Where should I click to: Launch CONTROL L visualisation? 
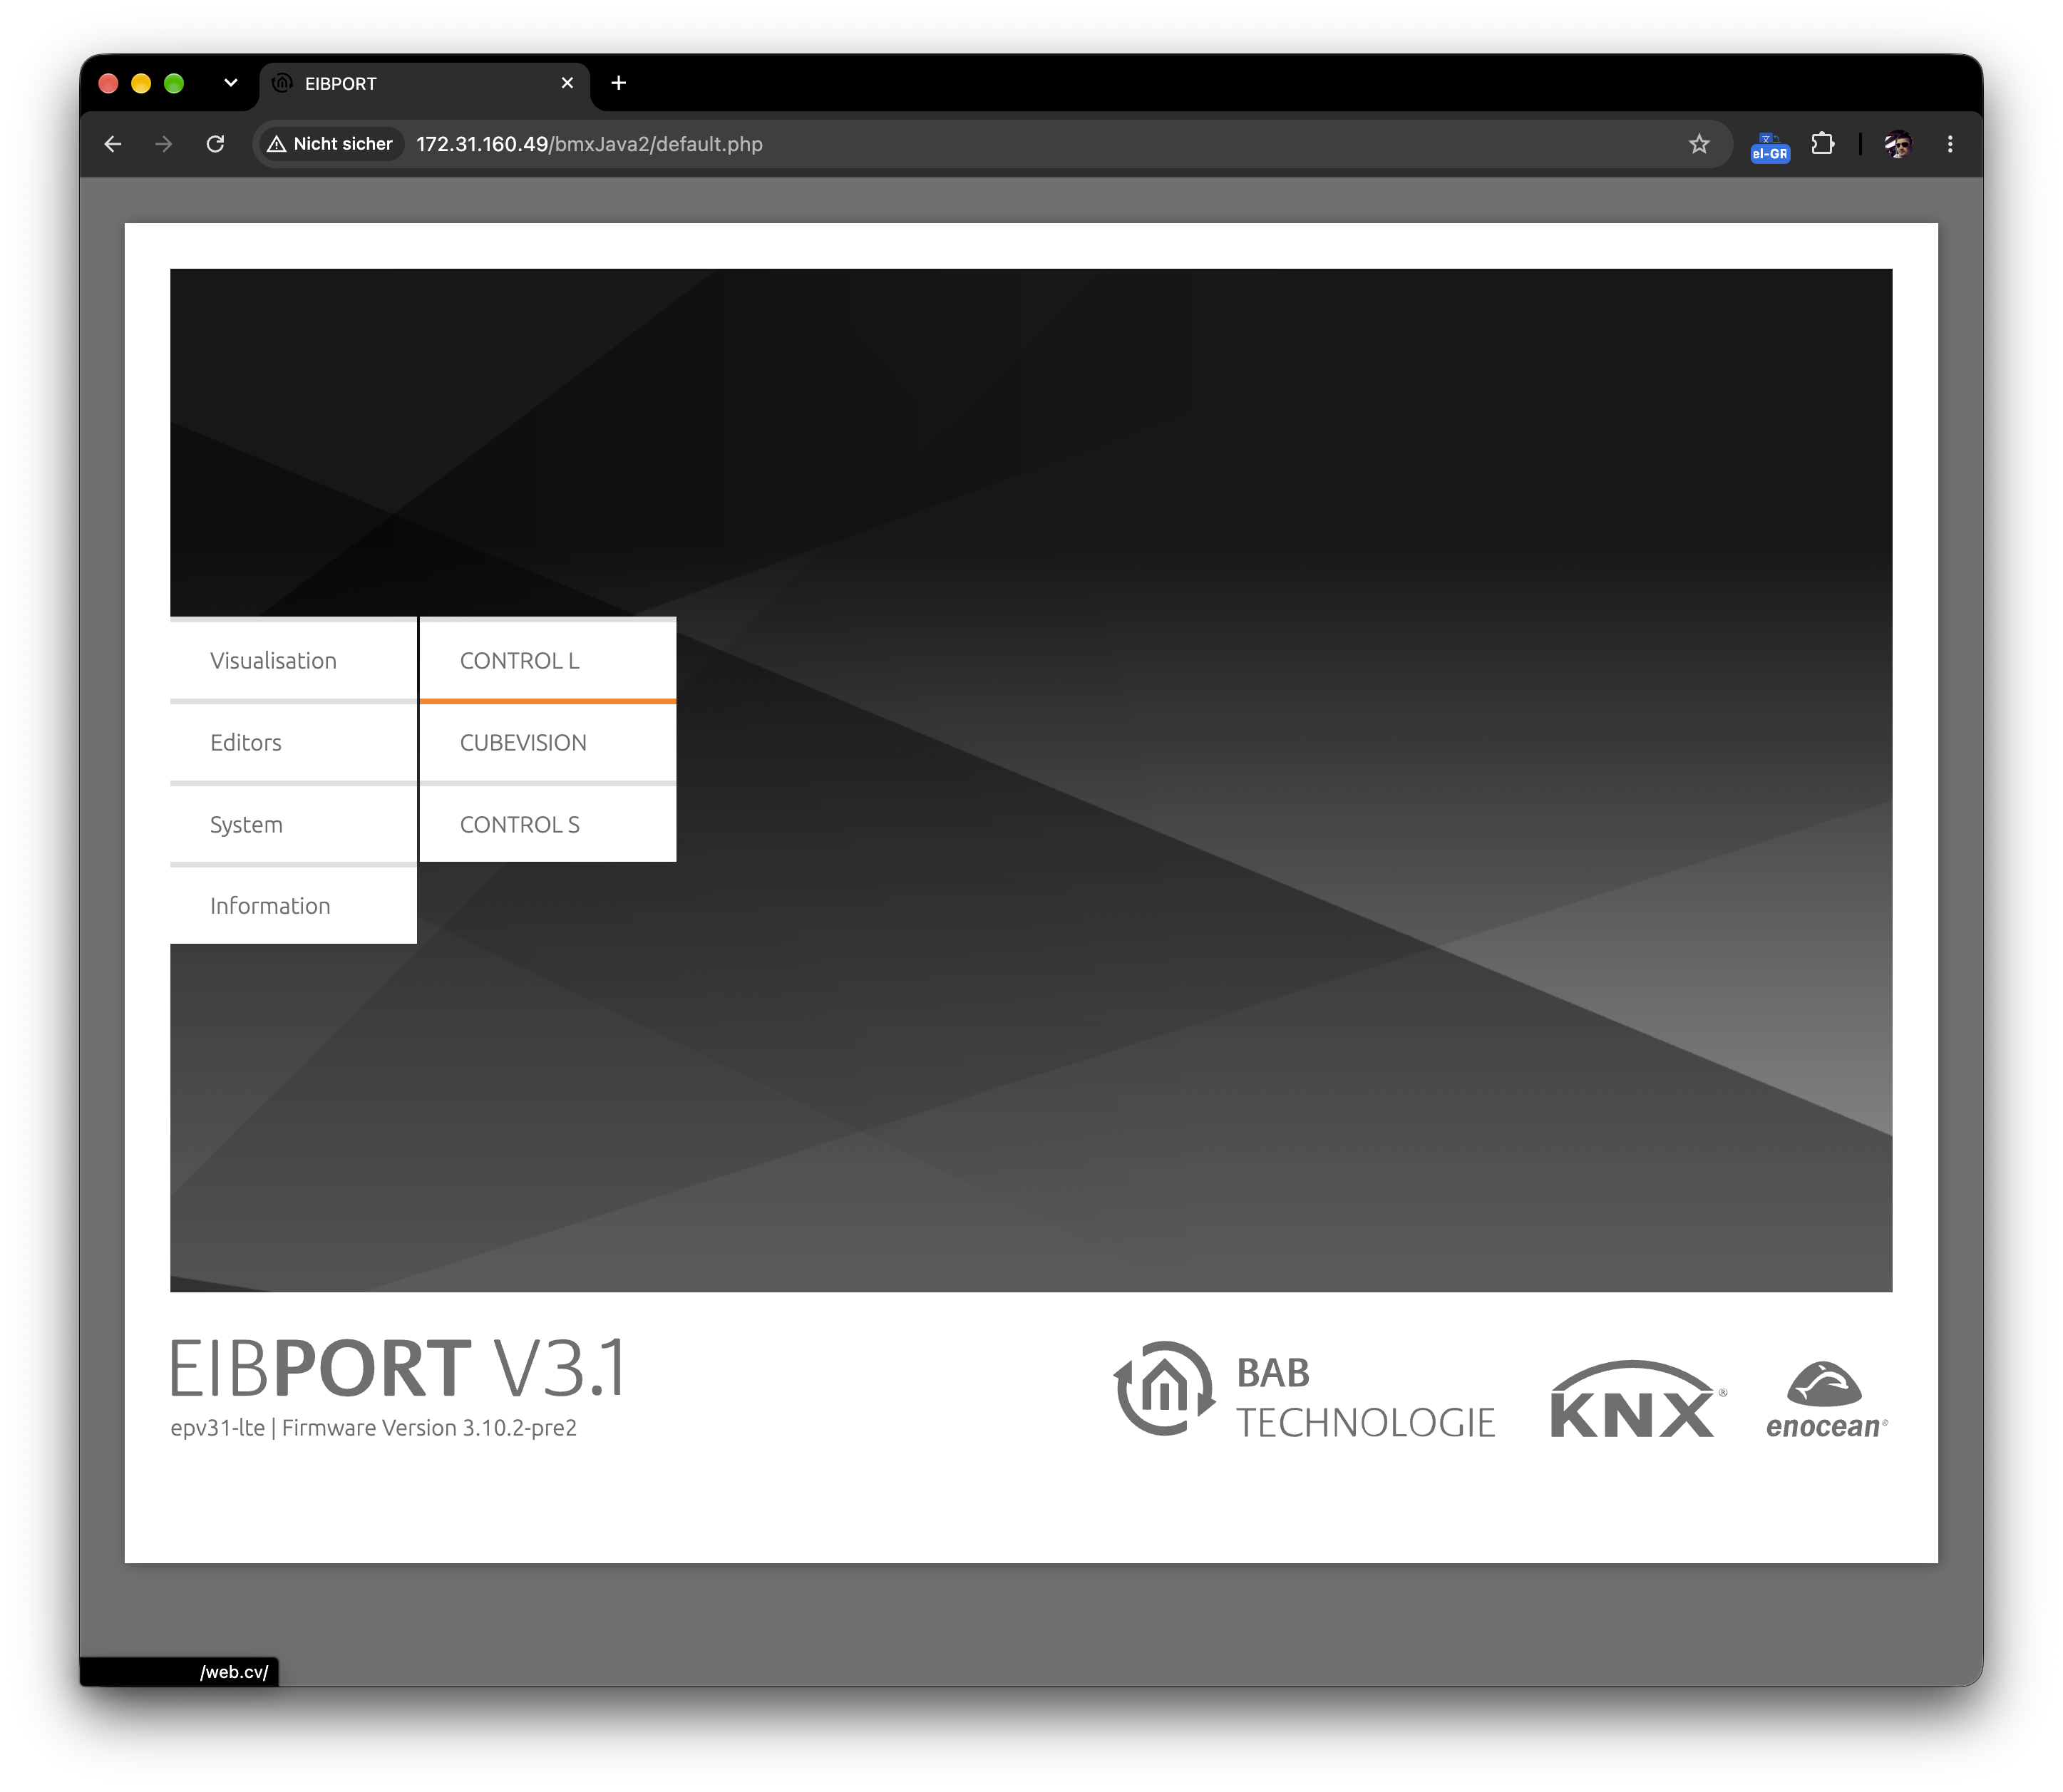click(548, 661)
